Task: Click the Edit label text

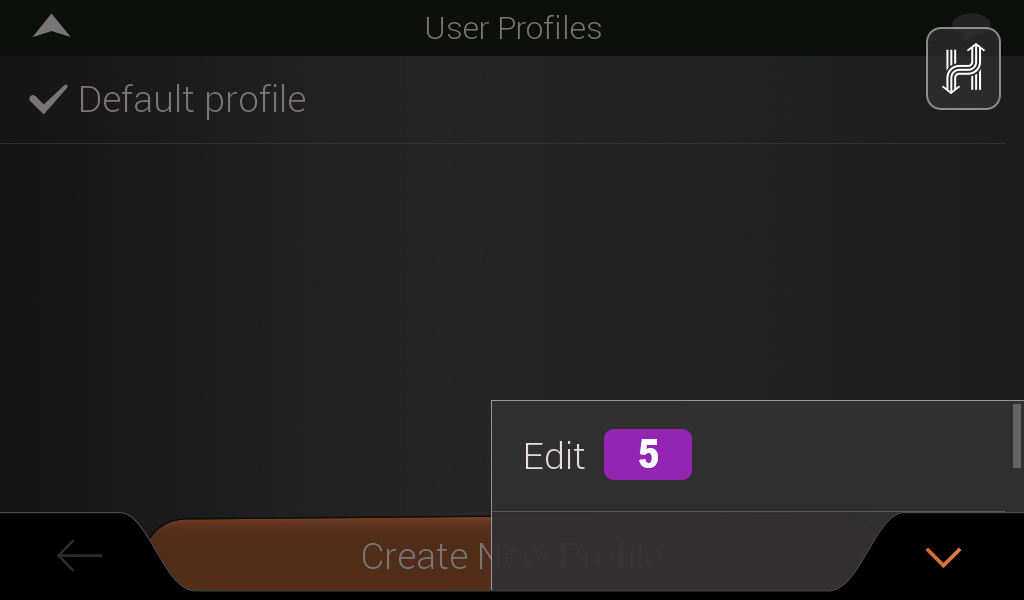Action: (x=554, y=456)
